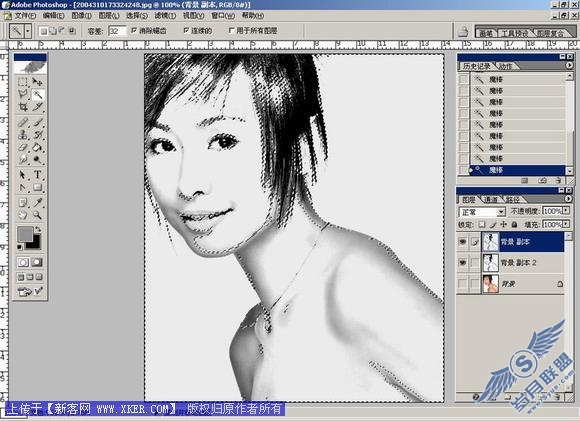Switch to Standard editing mode

pos(23,262)
